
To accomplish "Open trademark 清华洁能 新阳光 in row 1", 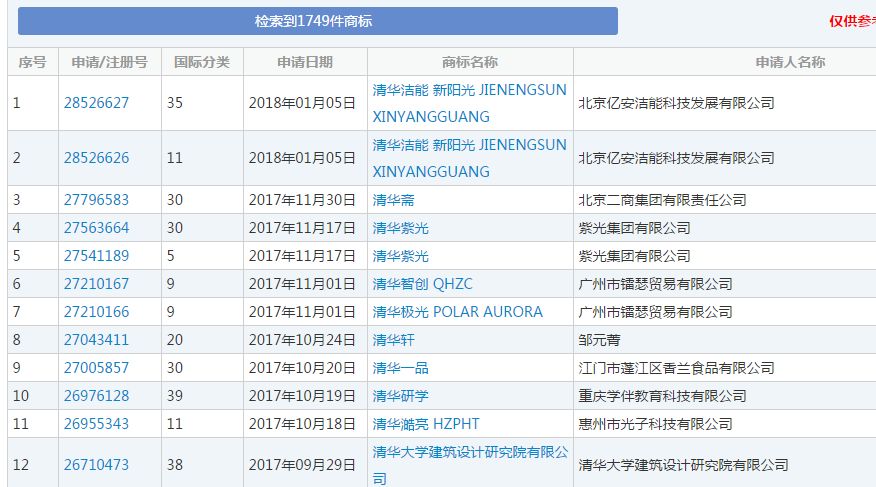I will [x=469, y=103].
